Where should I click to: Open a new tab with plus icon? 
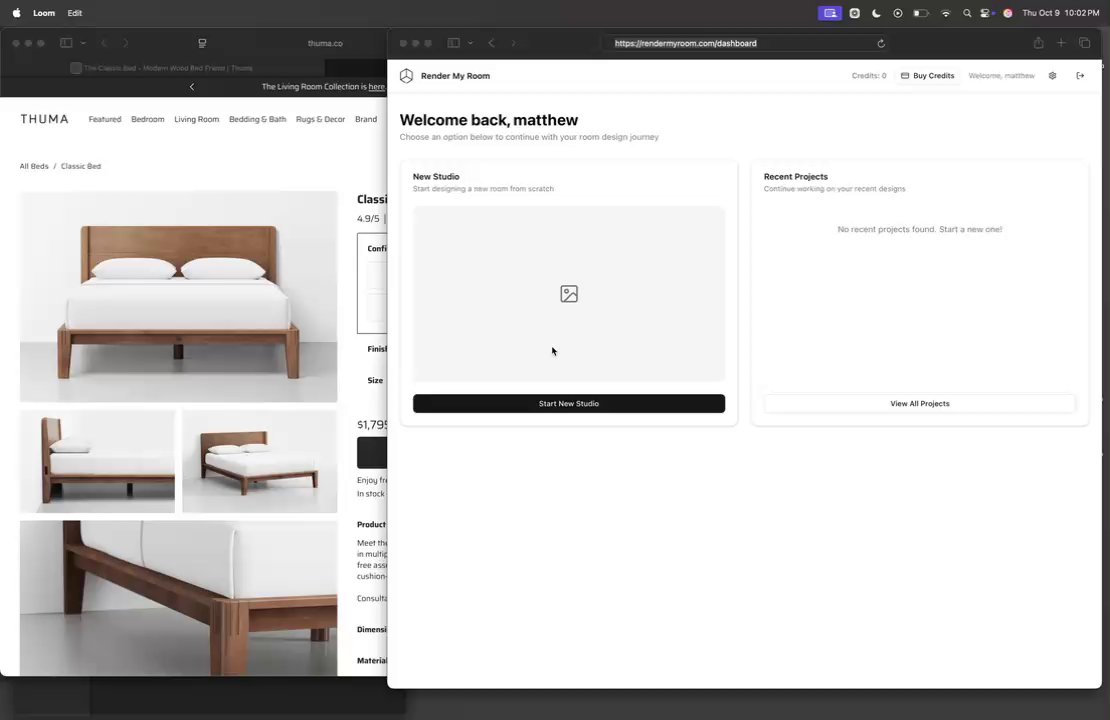click(x=1060, y=43)
